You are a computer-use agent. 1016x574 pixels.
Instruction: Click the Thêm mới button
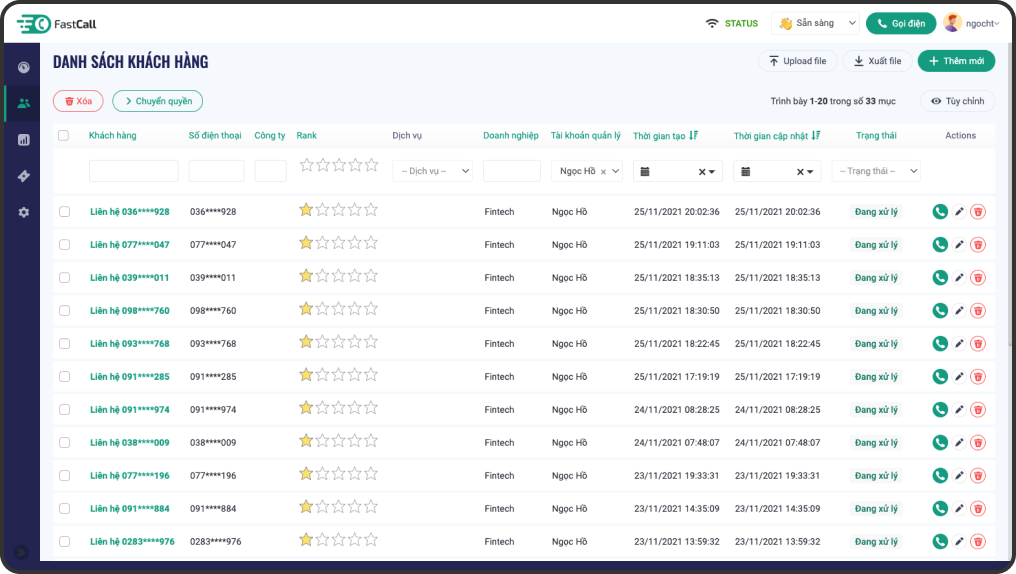click(x=956, y=61)
